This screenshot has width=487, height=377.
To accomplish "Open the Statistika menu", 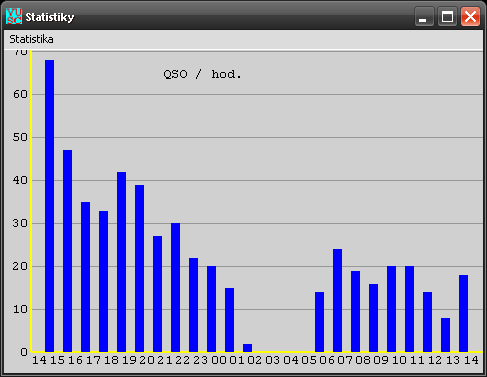I will pyautogui.click(x=31, y=39).
